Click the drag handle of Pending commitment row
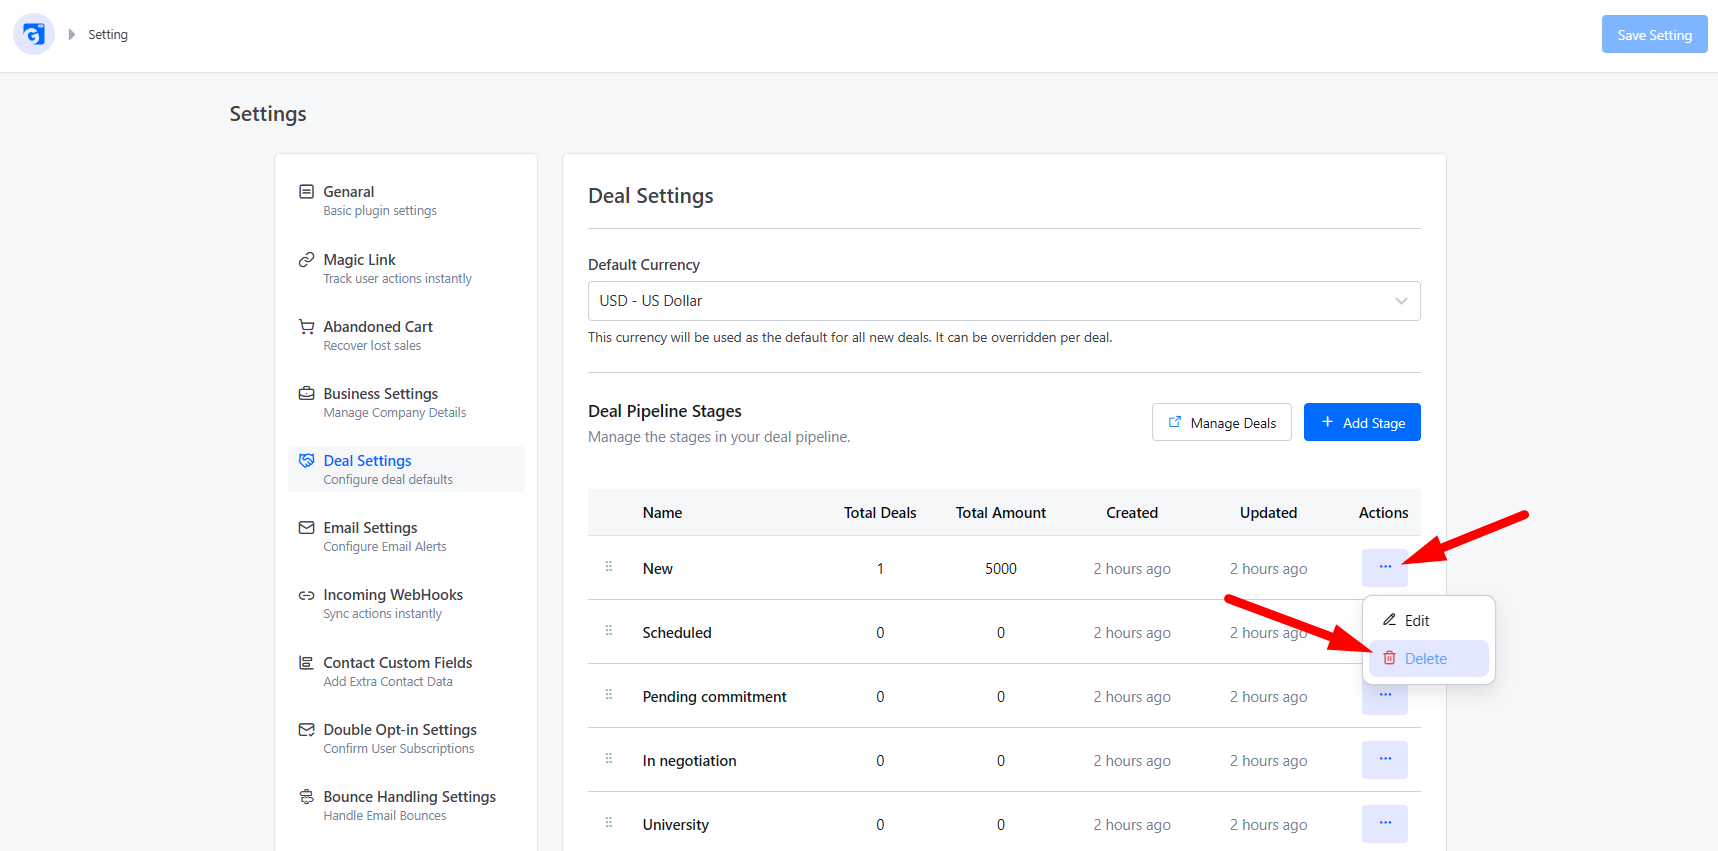Viewport: 1718px width, 851px height. tap(608, 694)
